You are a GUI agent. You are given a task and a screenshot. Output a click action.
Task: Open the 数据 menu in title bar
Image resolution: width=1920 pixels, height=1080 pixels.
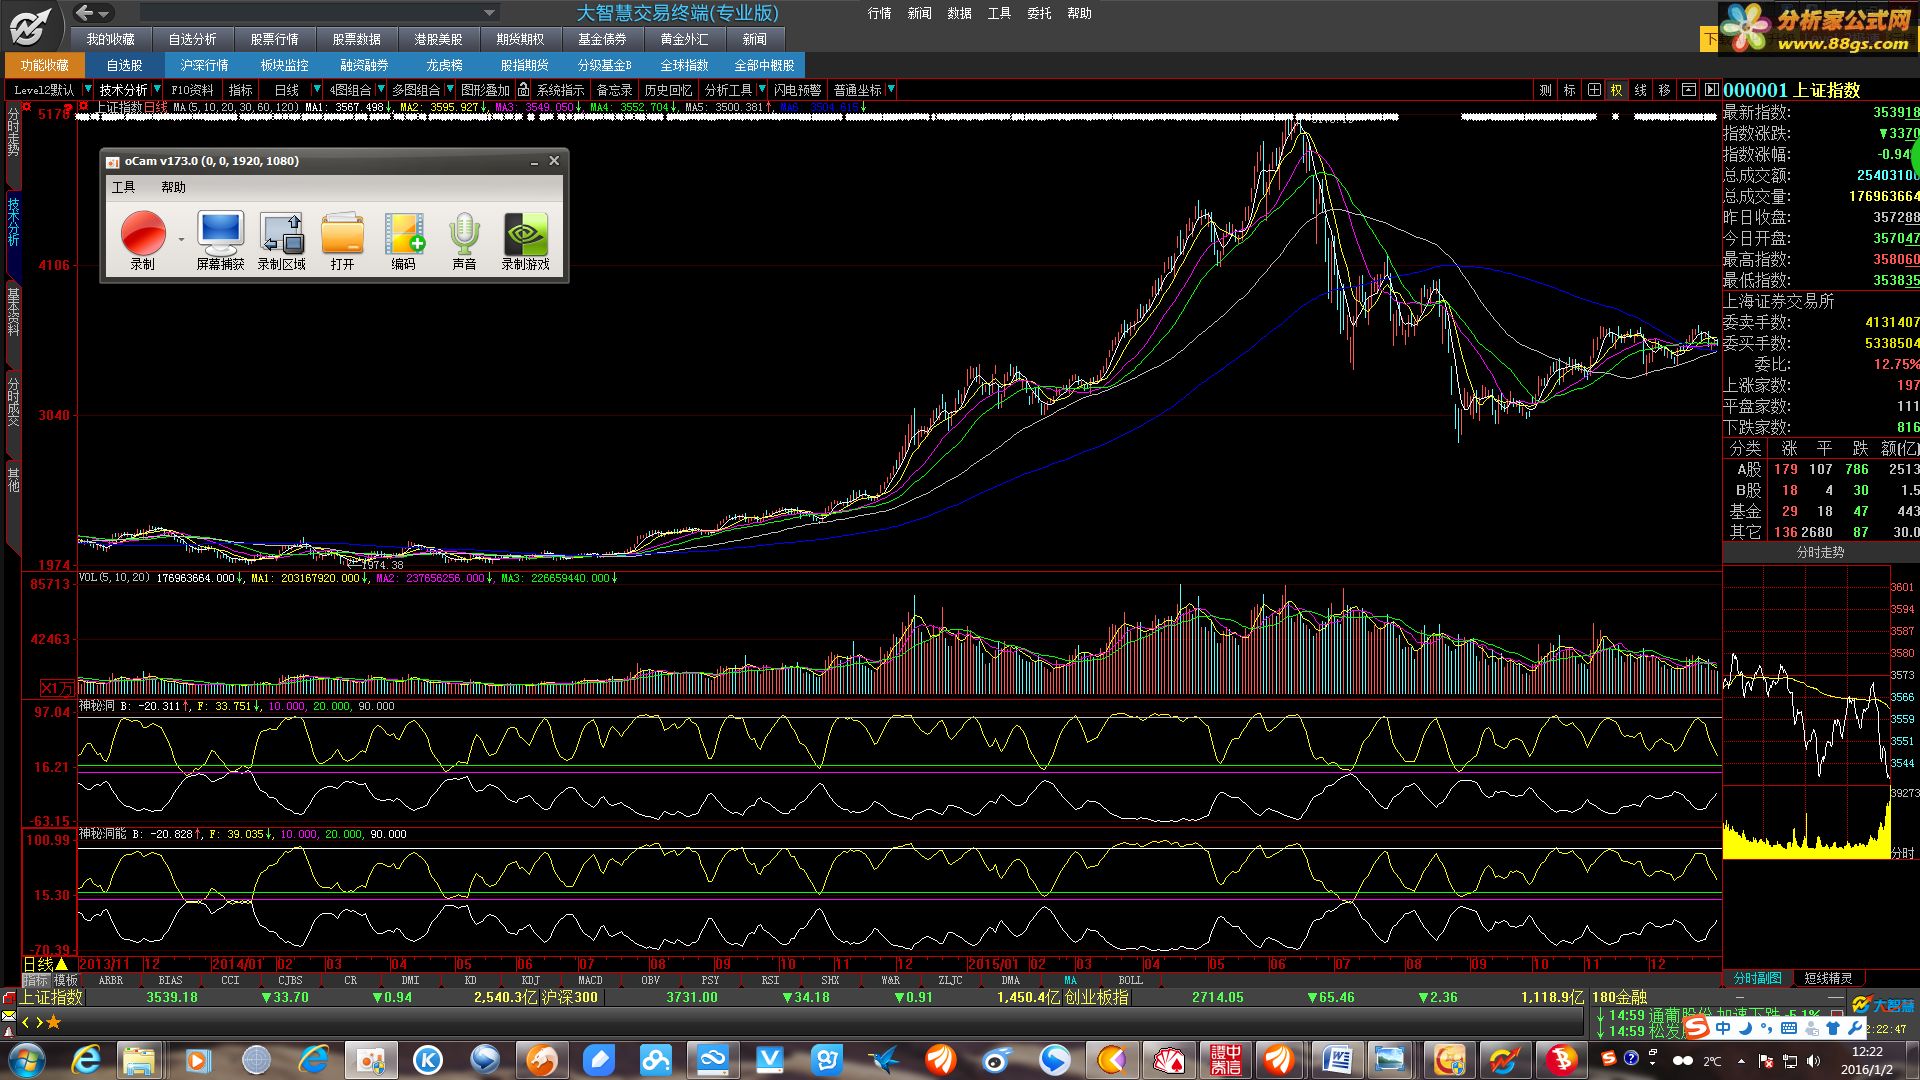point(959,13)
